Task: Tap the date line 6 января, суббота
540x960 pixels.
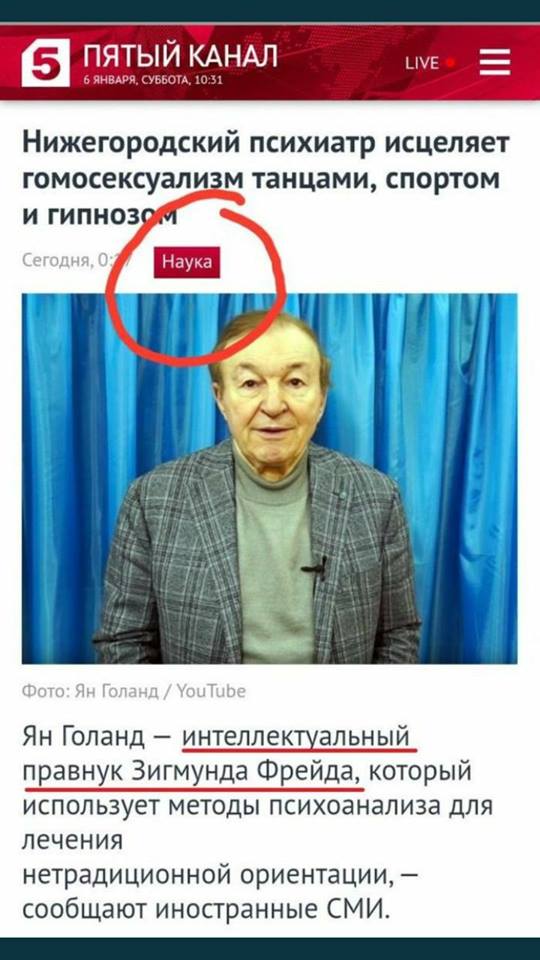Action: [x=152, y=80]
